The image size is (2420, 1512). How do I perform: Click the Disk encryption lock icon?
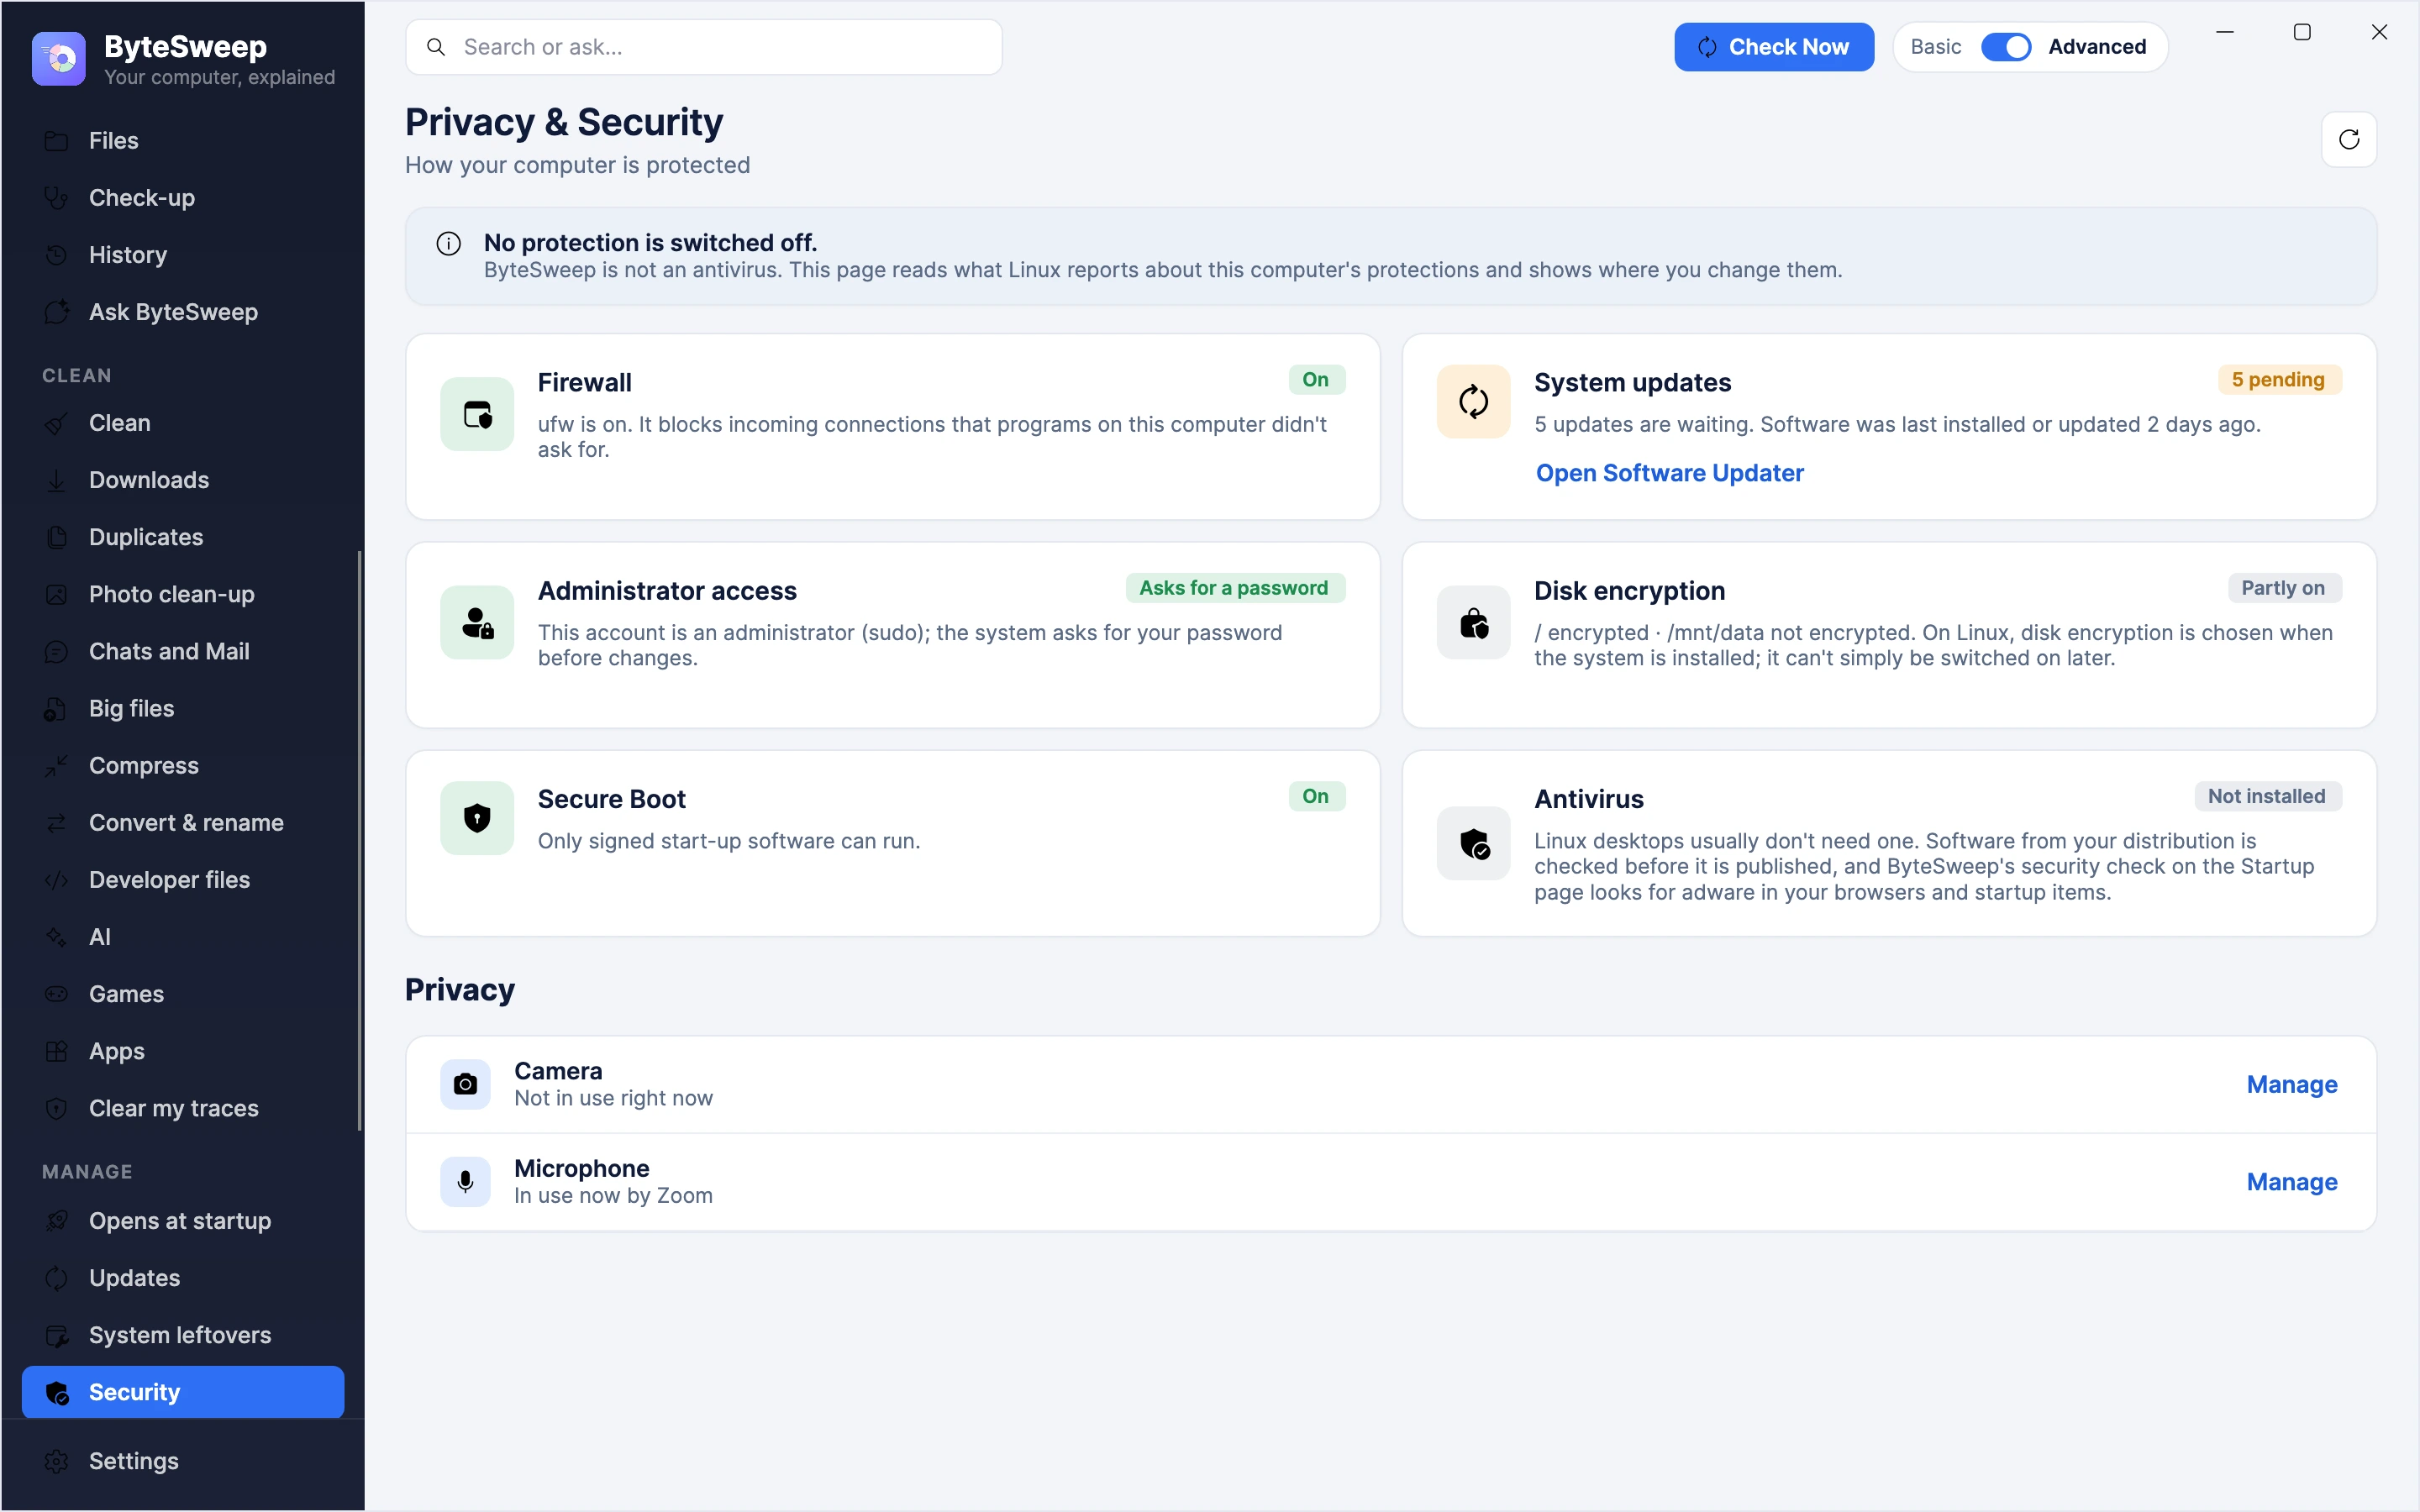tap(1473, 622)
